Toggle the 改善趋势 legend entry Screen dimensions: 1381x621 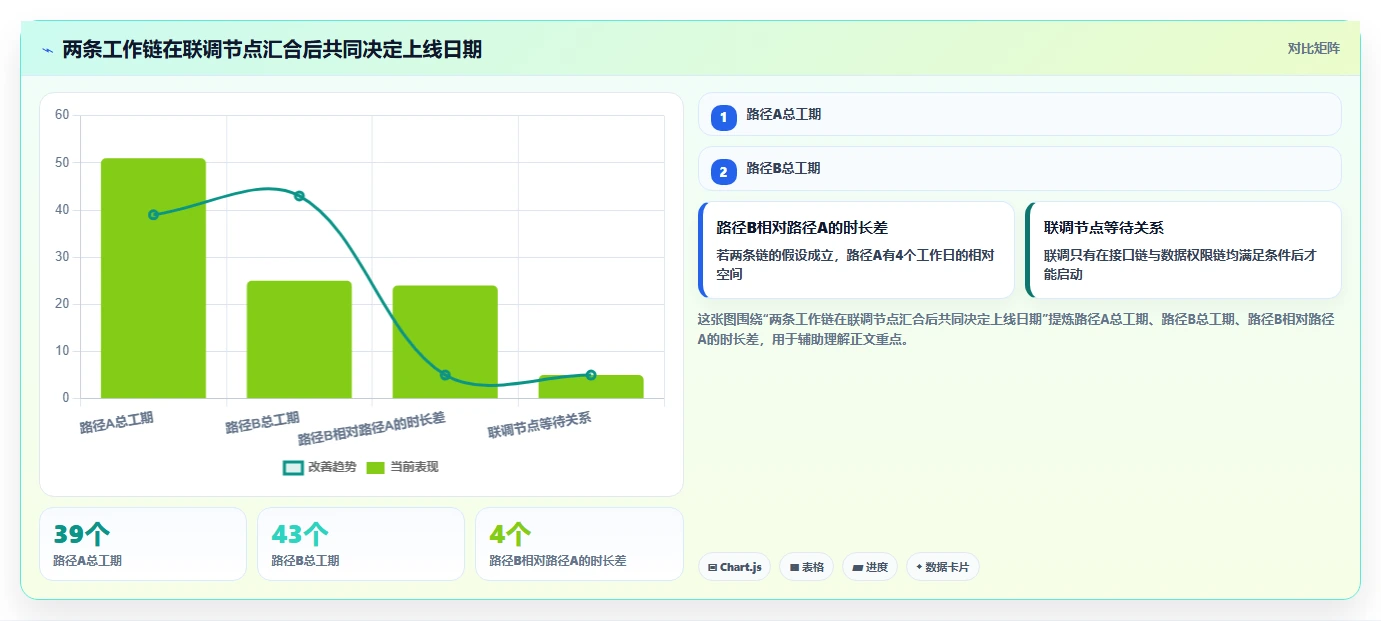pos(320,467)
